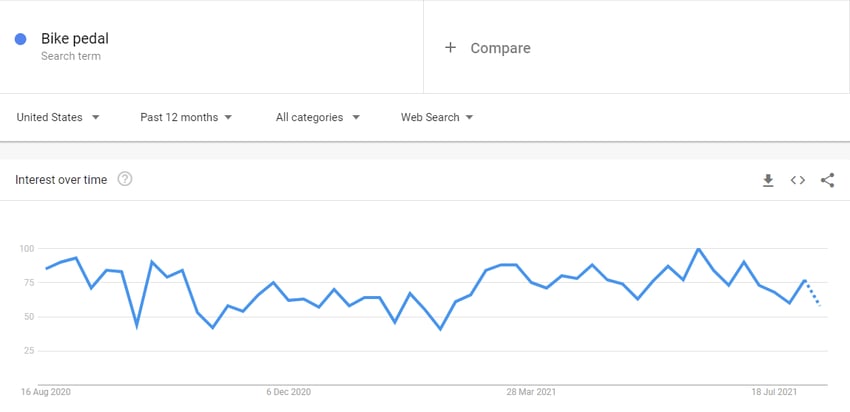Click the 16 Aug 2020 axis label

46,391
